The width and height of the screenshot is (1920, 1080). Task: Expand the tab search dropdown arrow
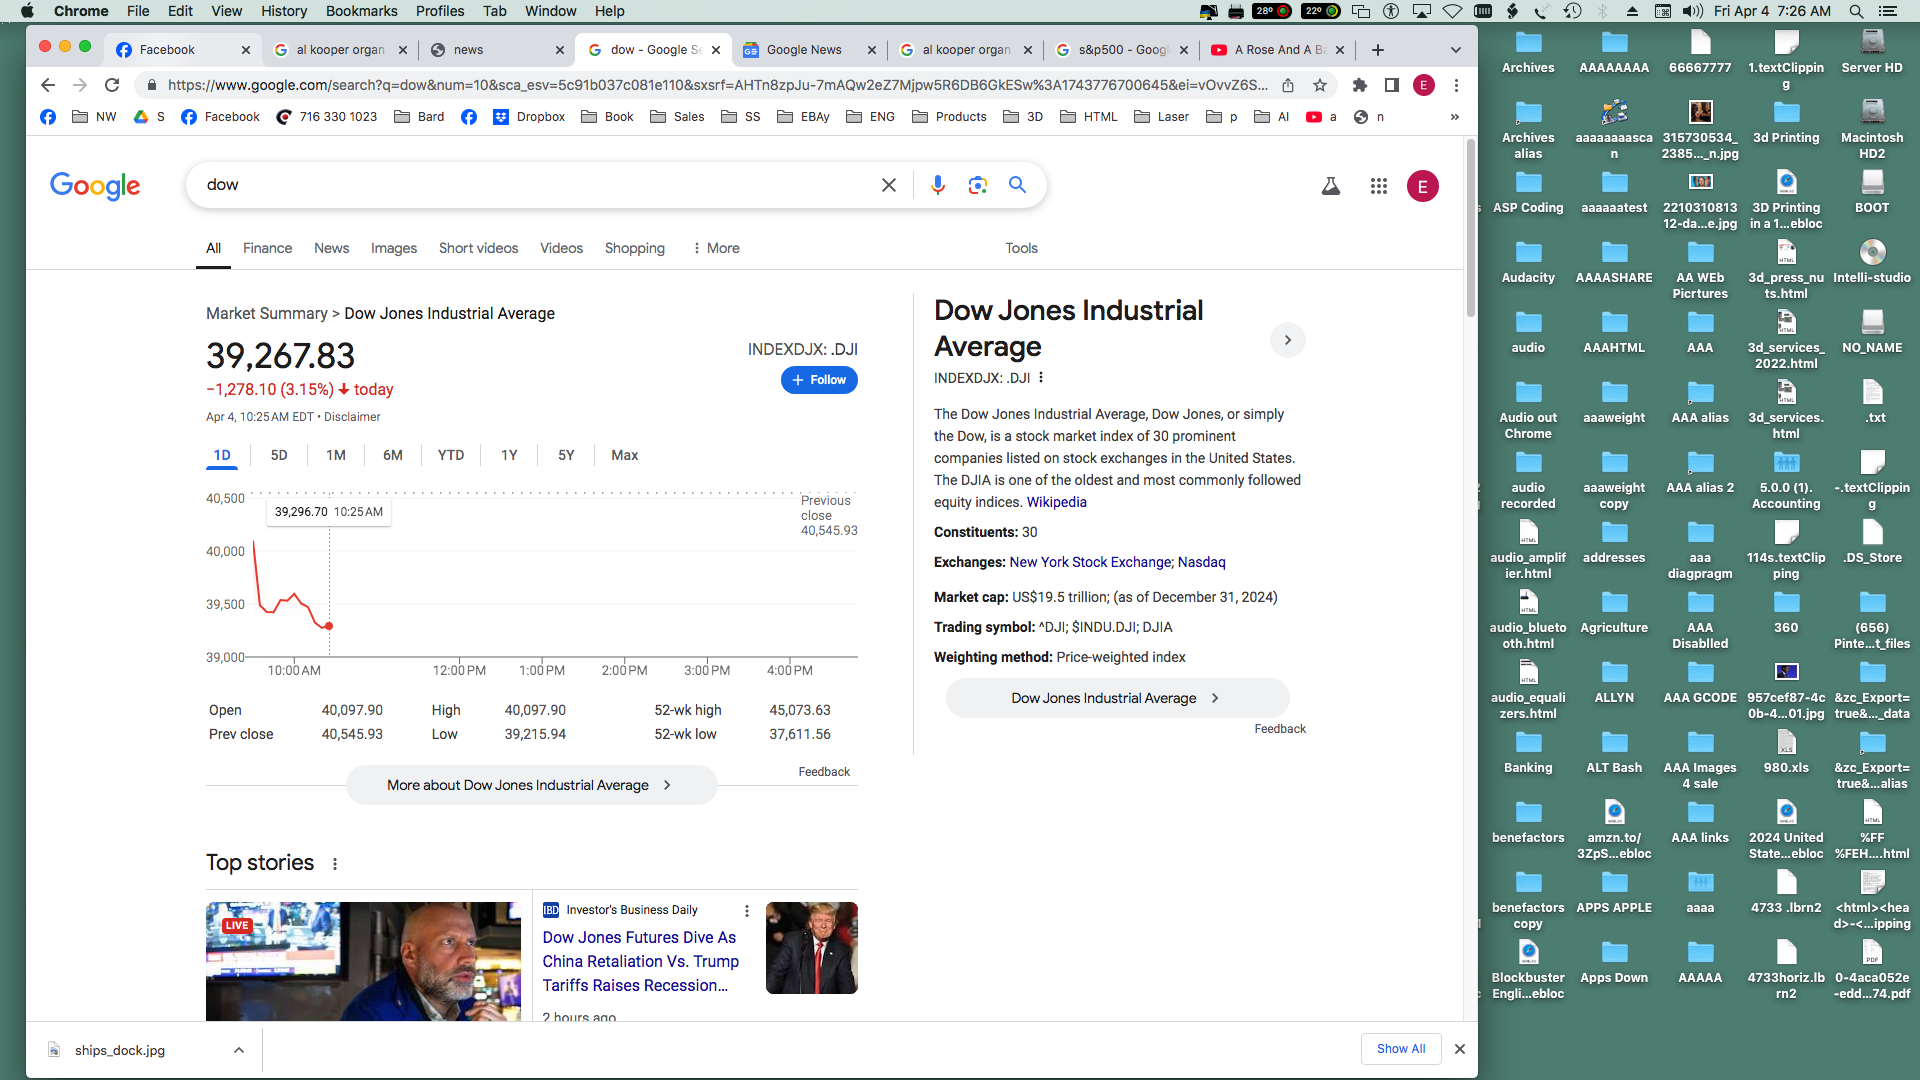pyautogui.click(x=1455, y=50)
